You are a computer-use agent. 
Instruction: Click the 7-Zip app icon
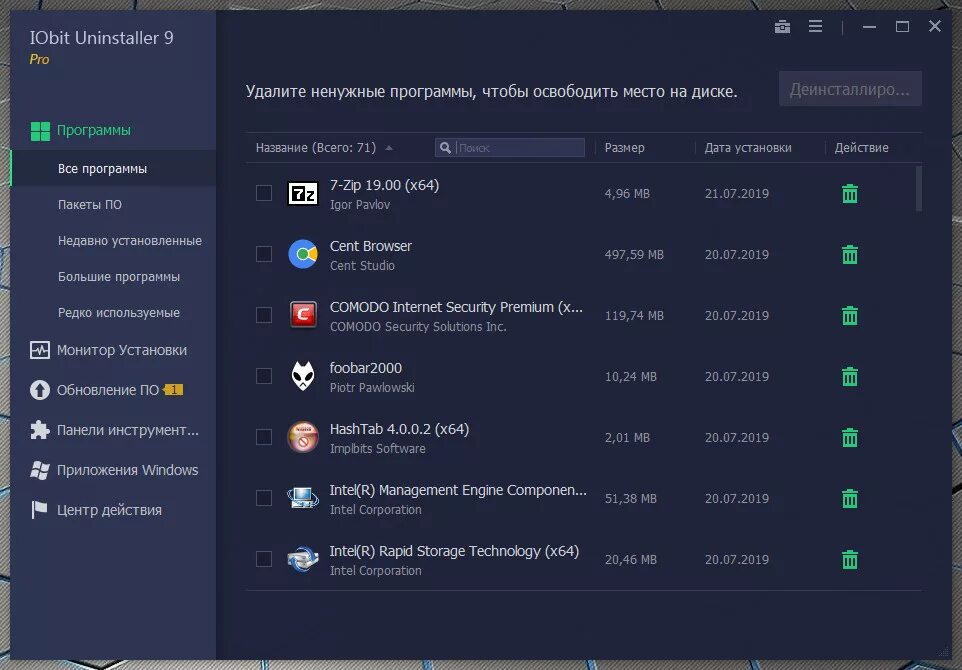[x=303, y=194]
